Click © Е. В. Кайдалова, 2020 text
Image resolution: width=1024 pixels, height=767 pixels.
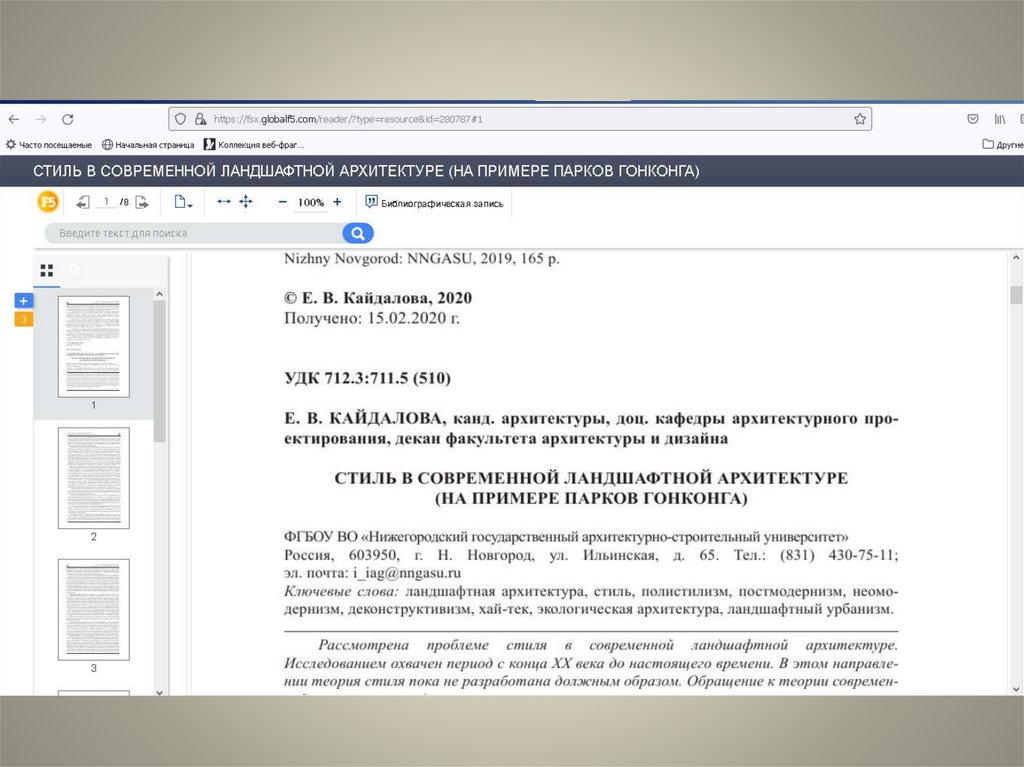point(378,298)
